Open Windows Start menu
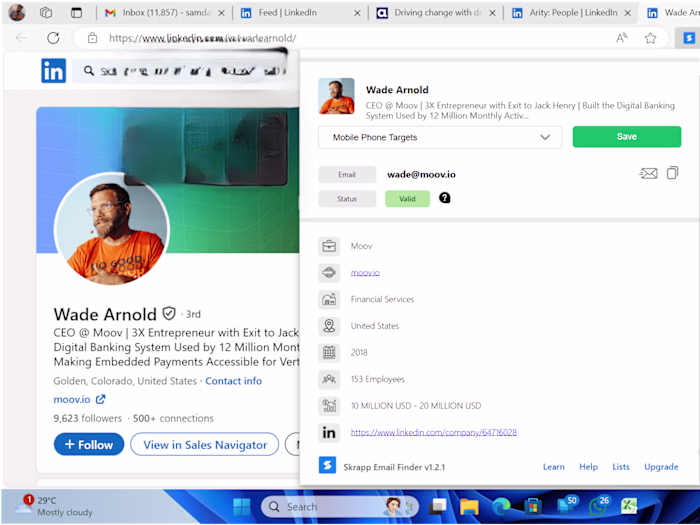The height and width of the screenshot is (525, 700). click(x=242, y=507)
